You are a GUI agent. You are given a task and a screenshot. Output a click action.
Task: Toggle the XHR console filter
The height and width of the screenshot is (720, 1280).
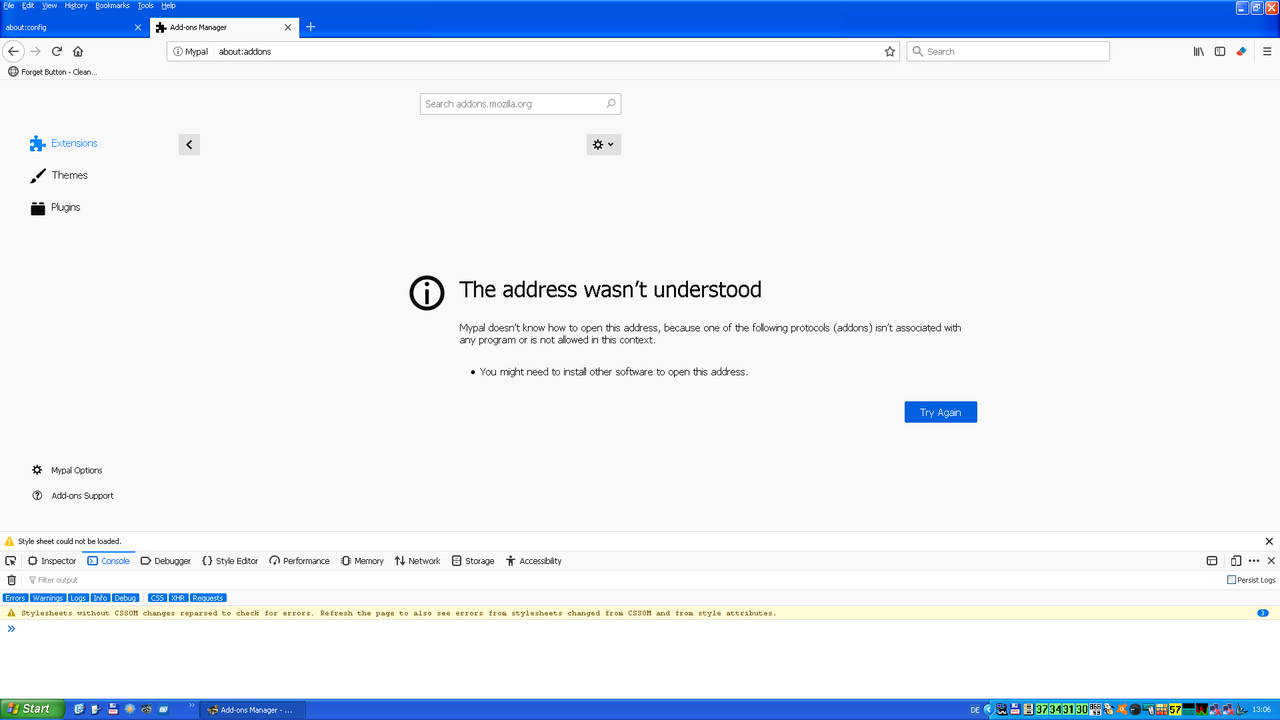pos(178,598)
